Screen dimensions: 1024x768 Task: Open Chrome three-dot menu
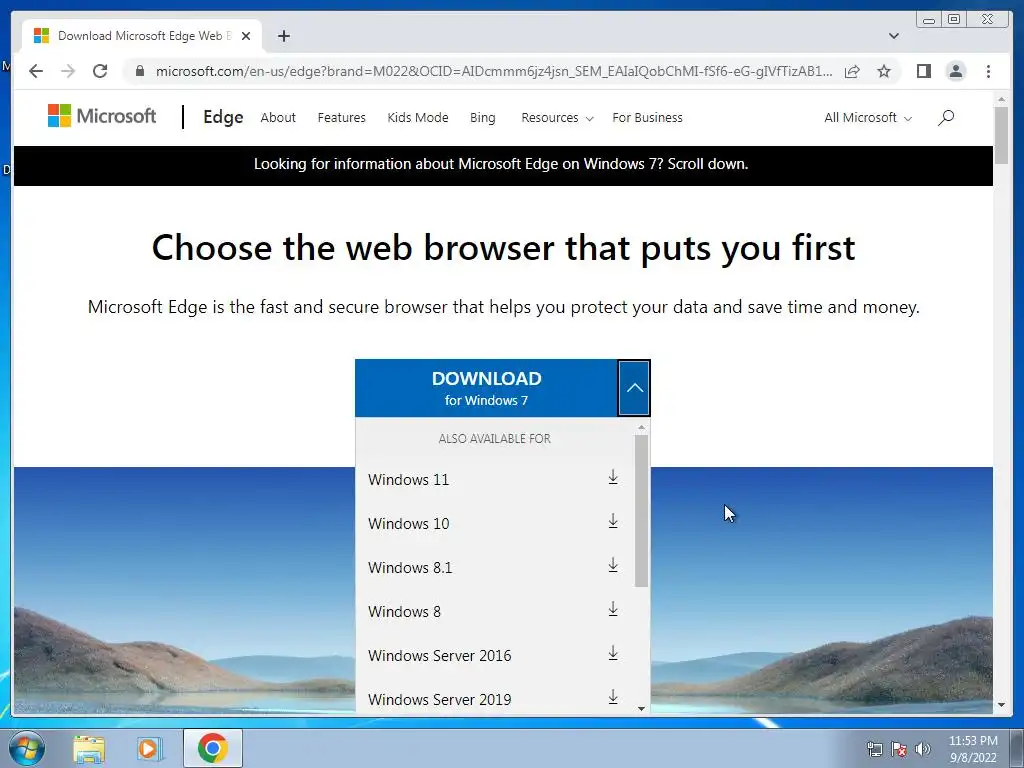pos(988,71)
